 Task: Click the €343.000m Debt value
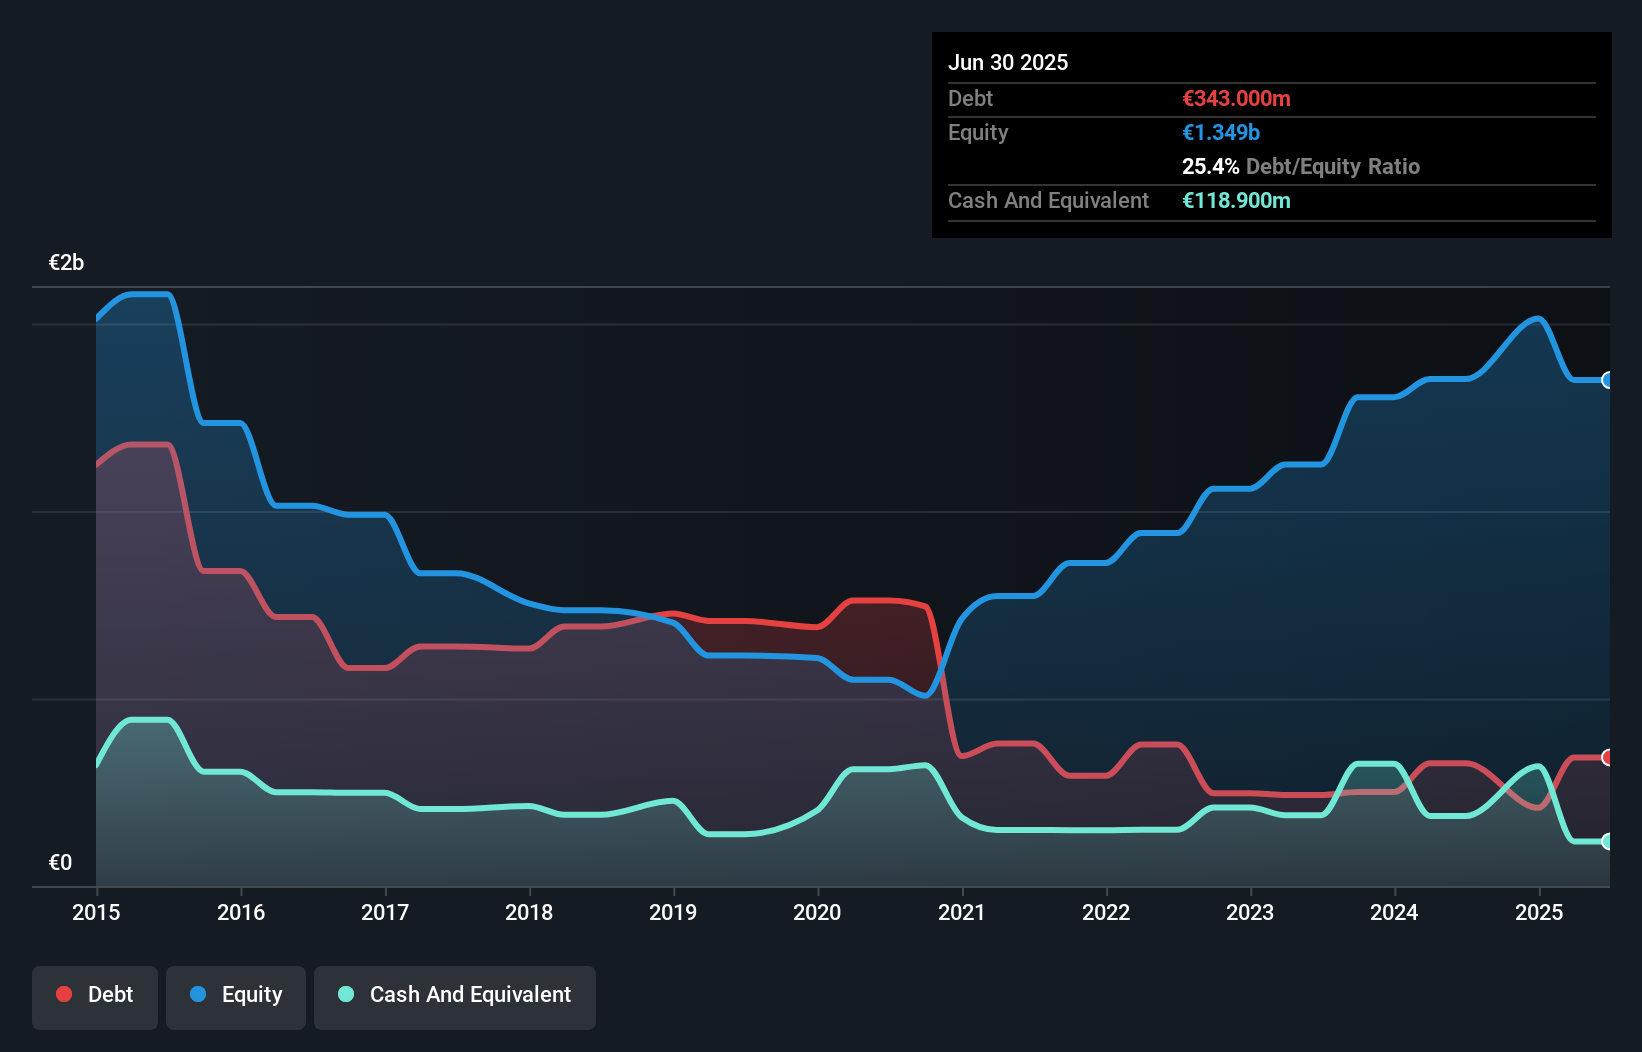point(1236,98)
